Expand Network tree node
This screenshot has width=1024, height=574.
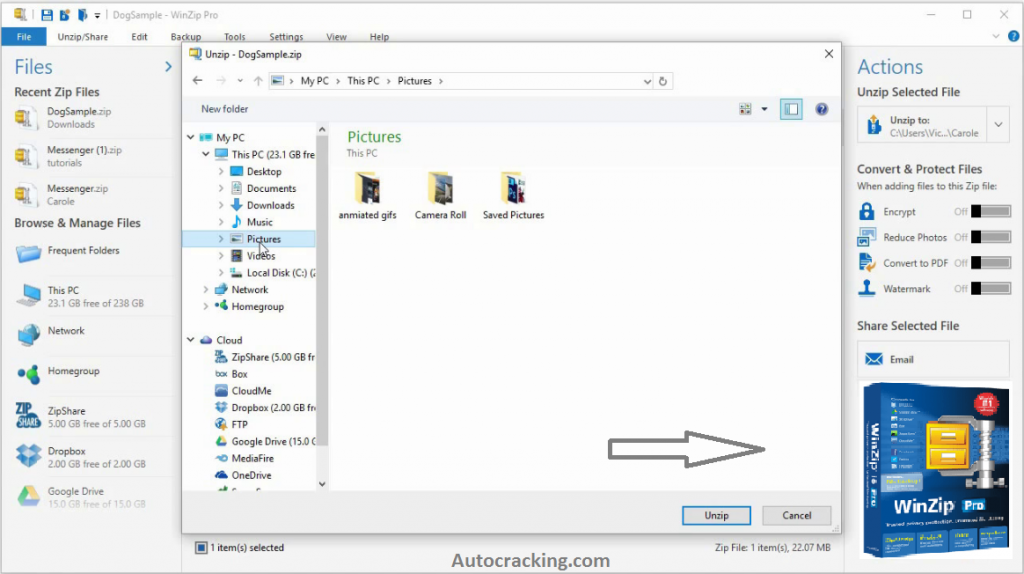coord(206,289)
